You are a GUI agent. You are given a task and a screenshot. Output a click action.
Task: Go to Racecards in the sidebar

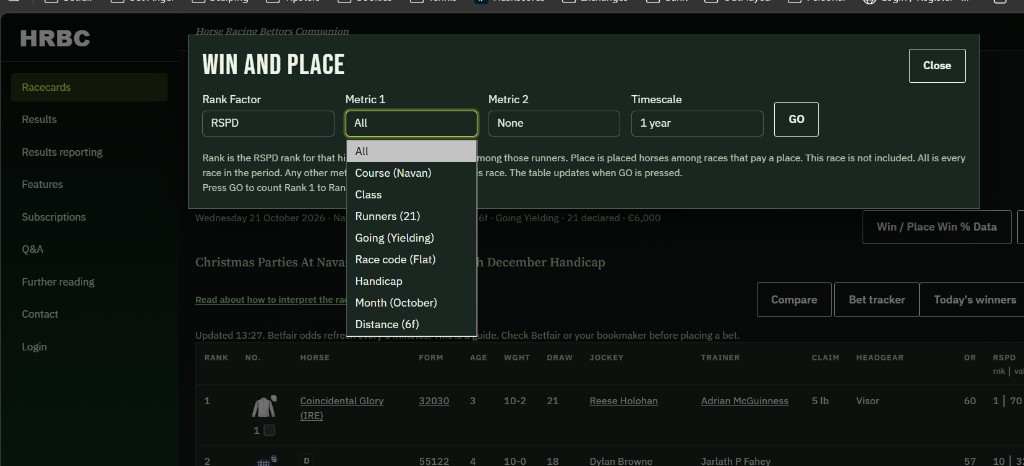pos(89,87)
